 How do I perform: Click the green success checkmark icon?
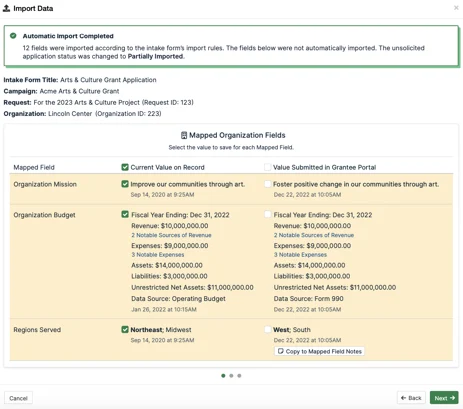(x=13, y=36)
